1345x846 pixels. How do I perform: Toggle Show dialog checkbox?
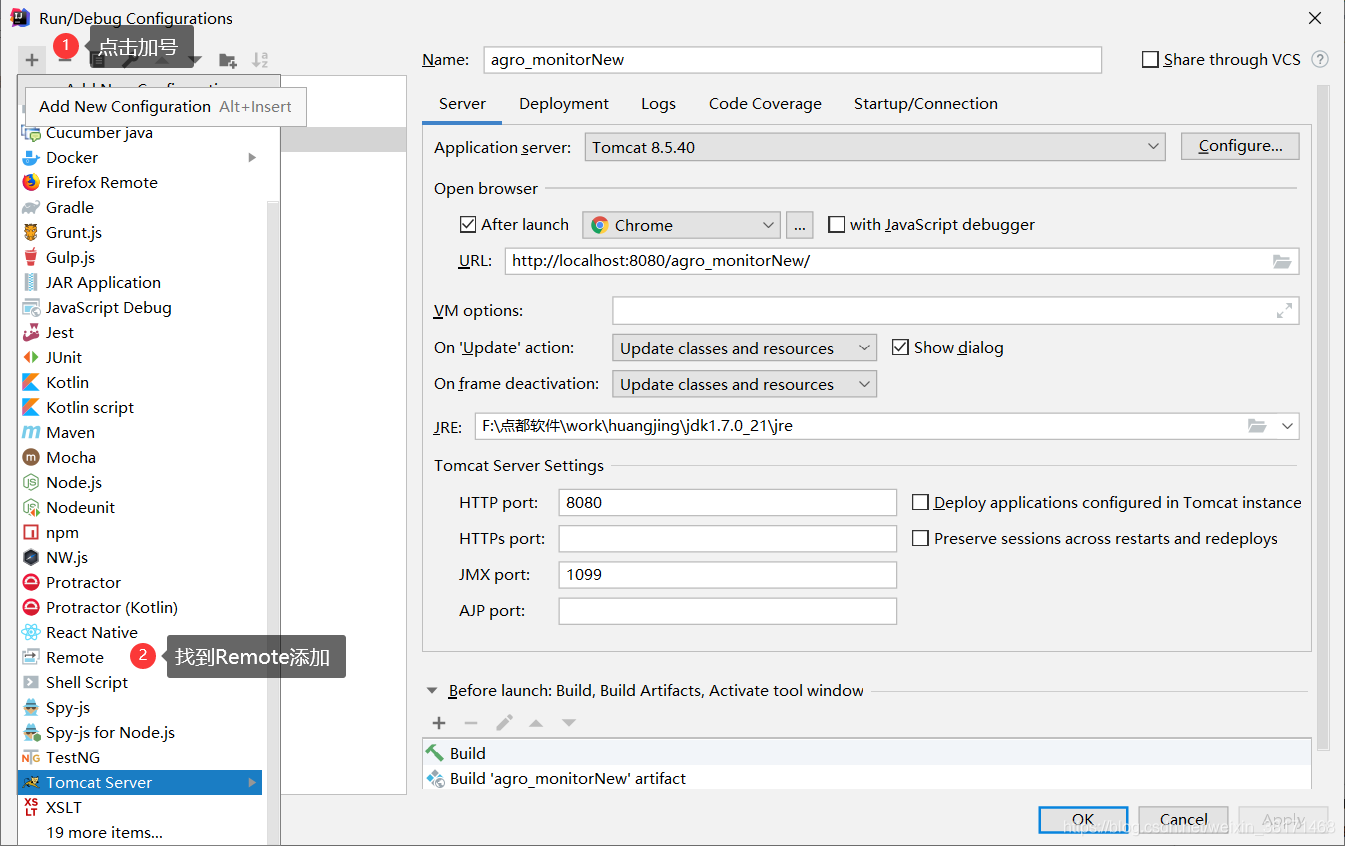click(x=899, y=347)
